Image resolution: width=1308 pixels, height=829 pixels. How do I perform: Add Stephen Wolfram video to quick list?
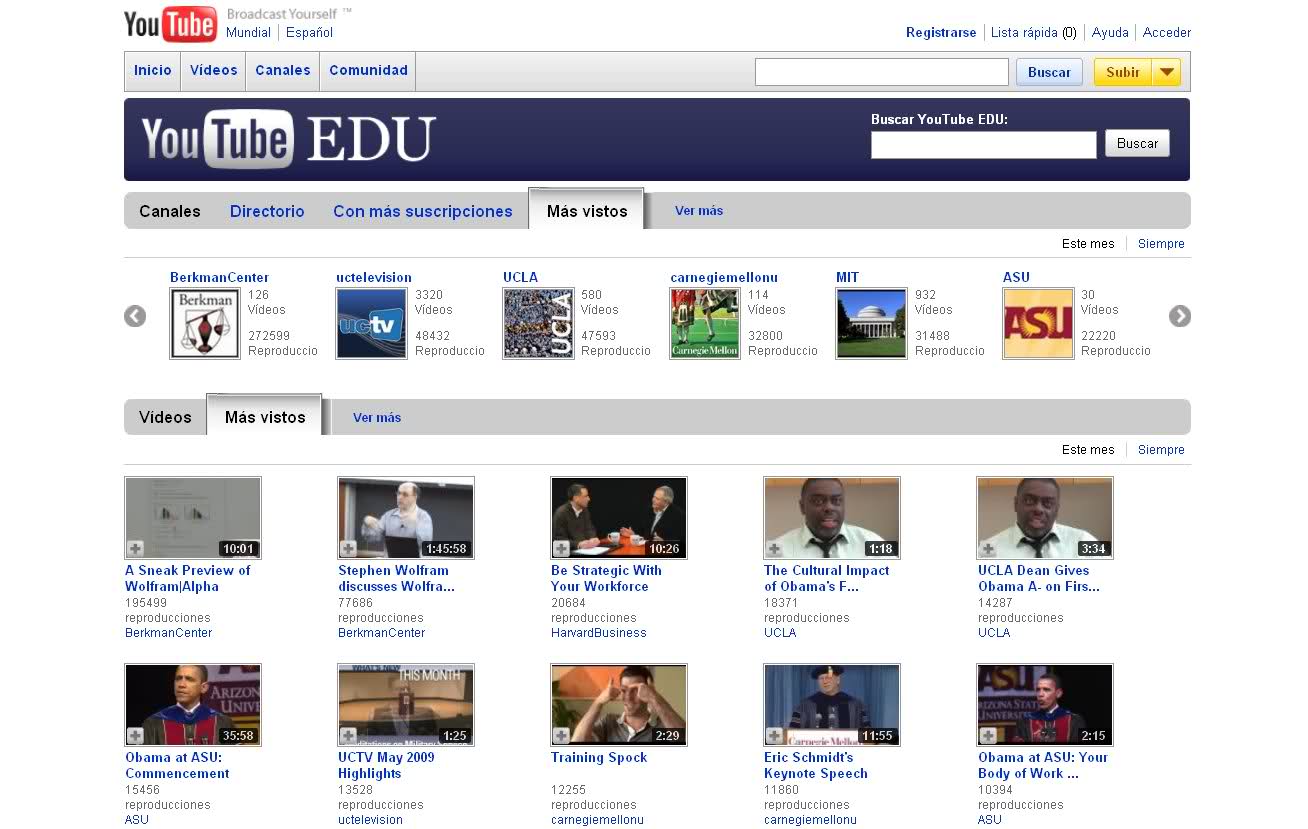(x=348, y=548)
